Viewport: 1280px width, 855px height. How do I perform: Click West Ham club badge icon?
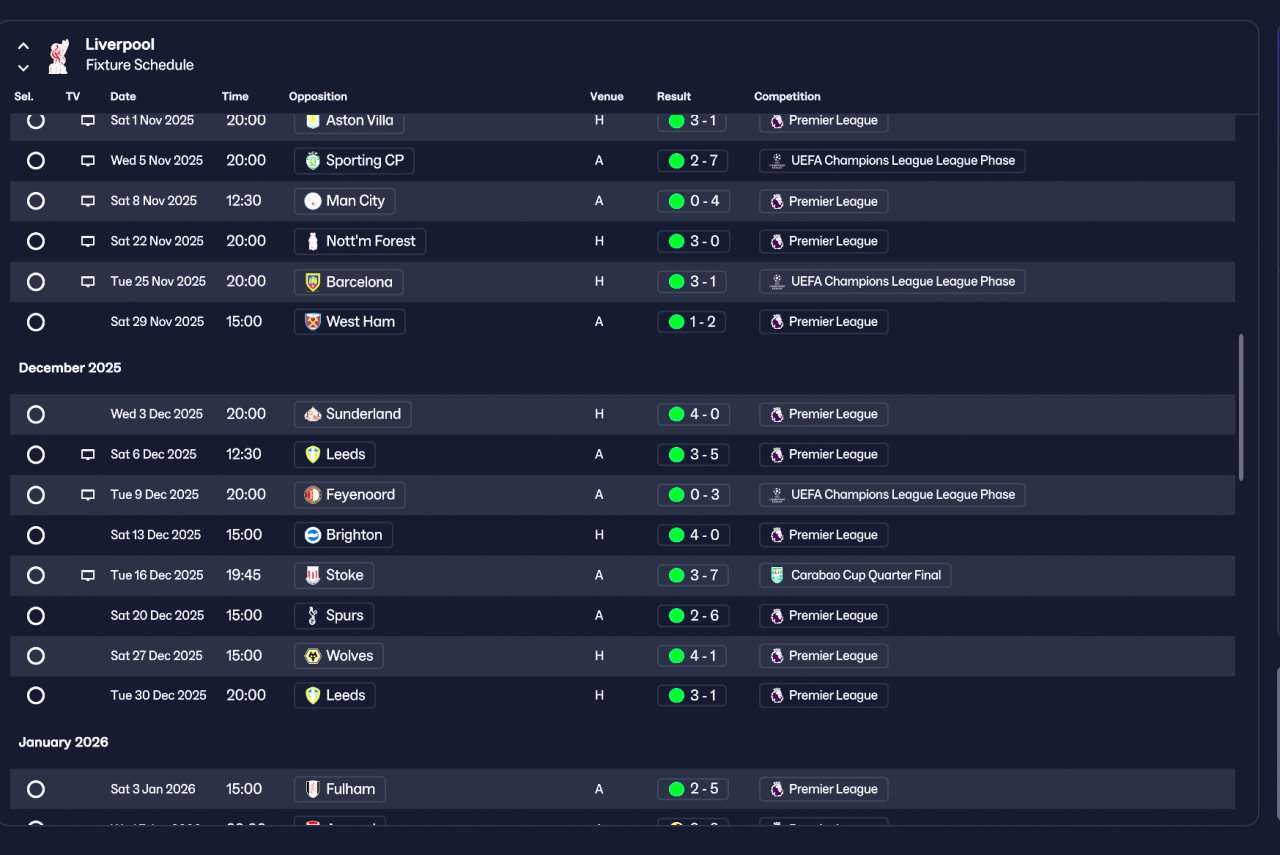coord(313,322)
